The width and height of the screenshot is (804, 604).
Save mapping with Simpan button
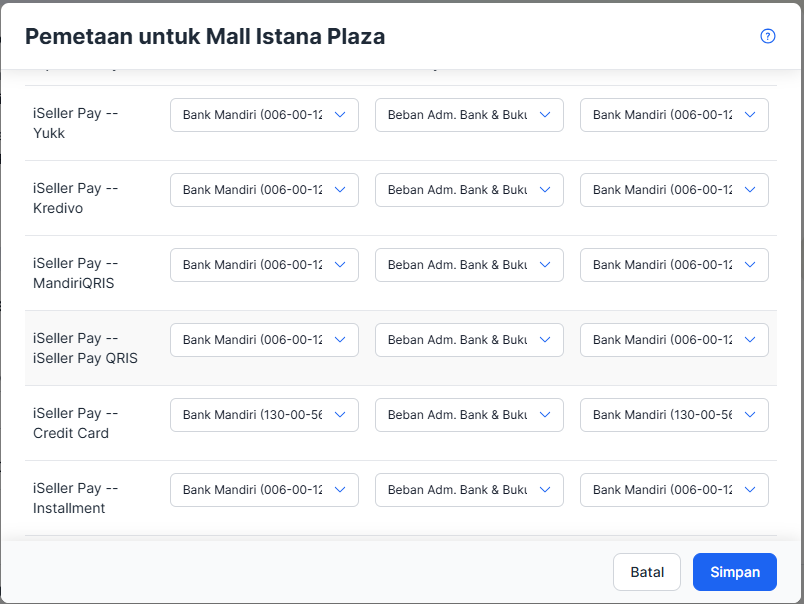[735, 572]
